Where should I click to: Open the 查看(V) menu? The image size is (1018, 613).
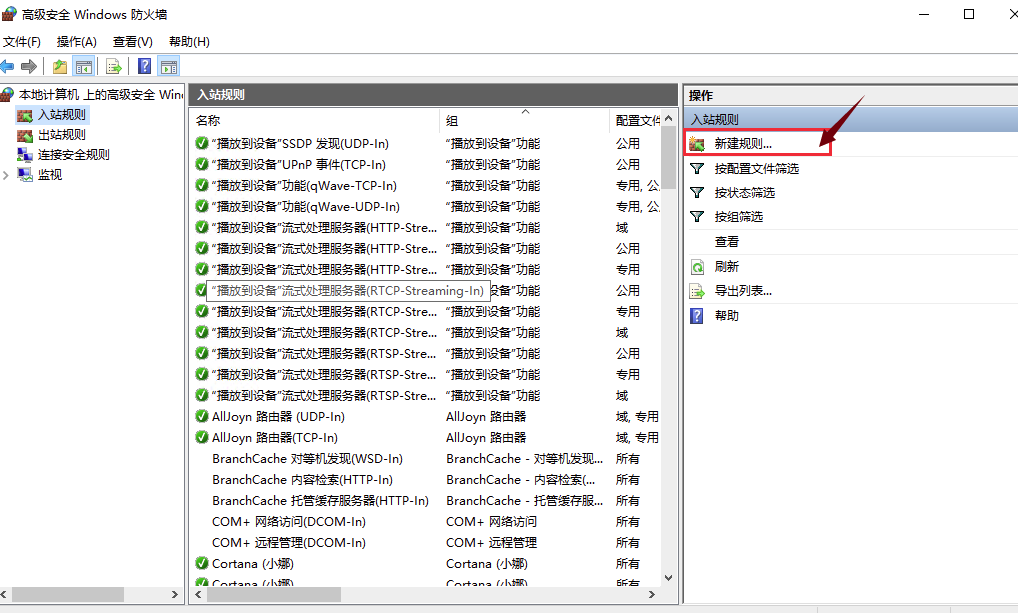133,42
